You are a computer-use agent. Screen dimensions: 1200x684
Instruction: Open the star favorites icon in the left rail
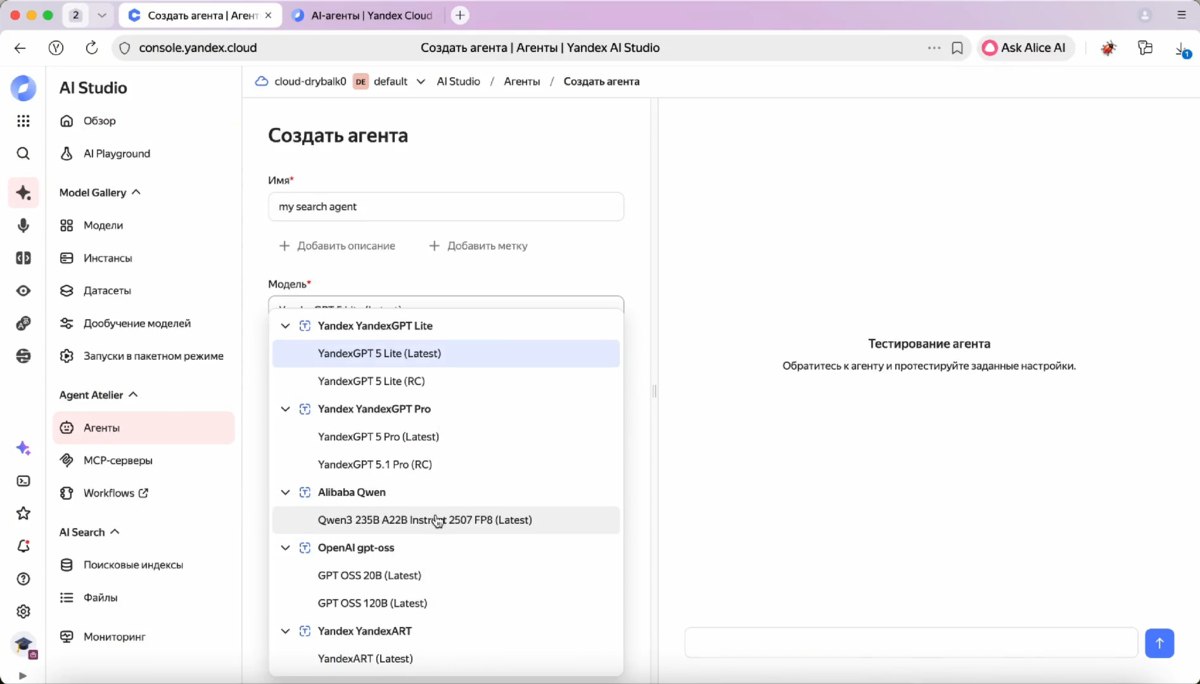[24, 514]
